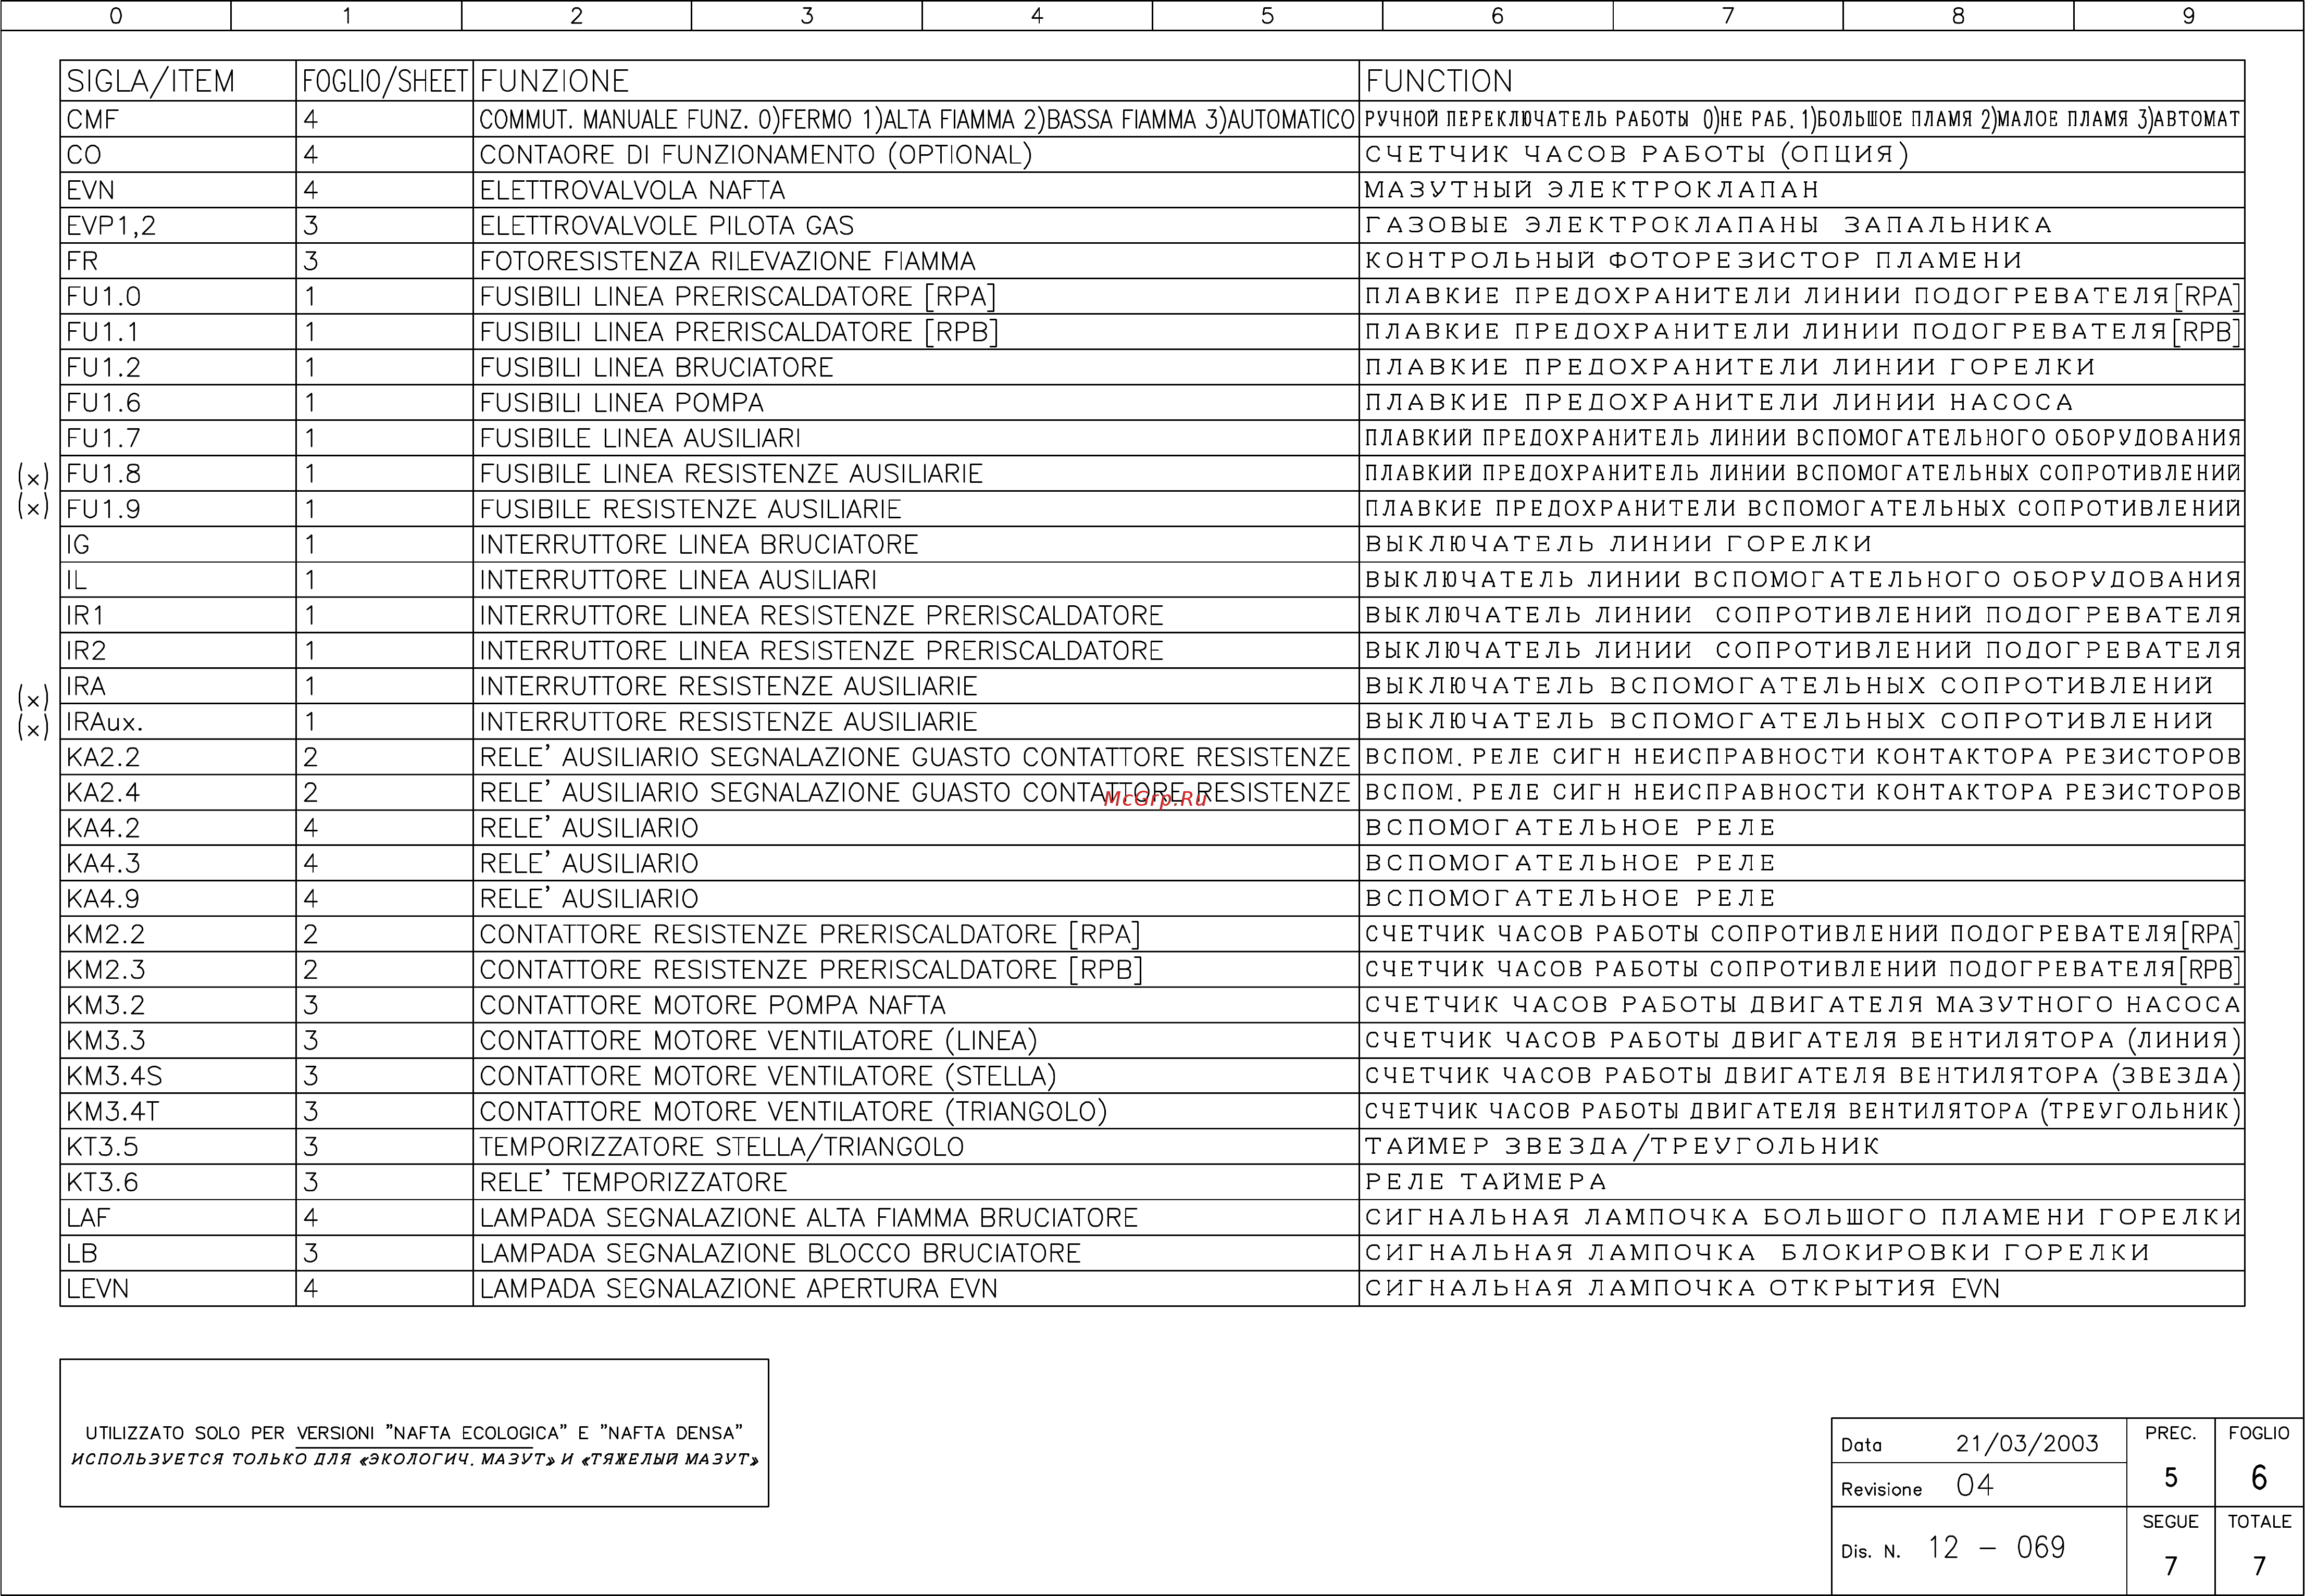Select the EVN item cell
This screenshot has width=2305, height=1596.
pyautogui.click(x=177, y=190)
